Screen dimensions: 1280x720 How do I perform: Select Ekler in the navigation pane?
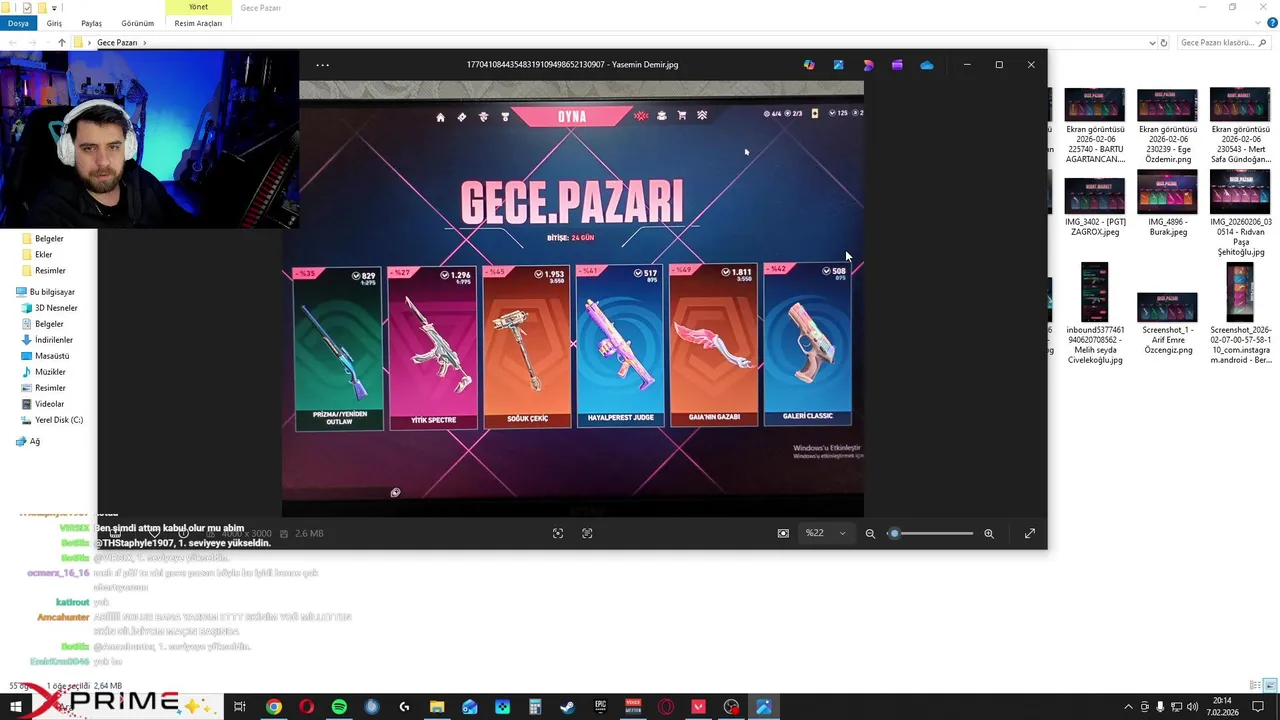43,255
